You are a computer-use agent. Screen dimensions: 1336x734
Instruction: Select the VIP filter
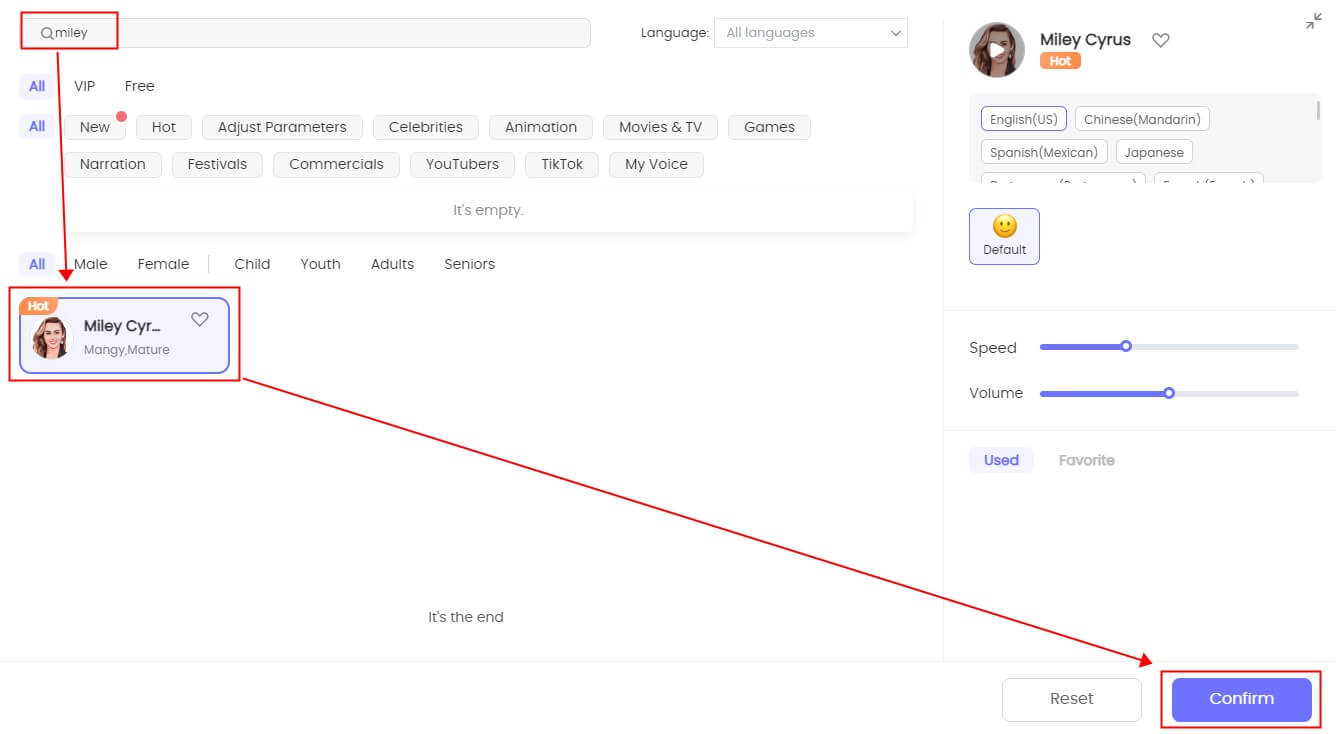(85, 86)
